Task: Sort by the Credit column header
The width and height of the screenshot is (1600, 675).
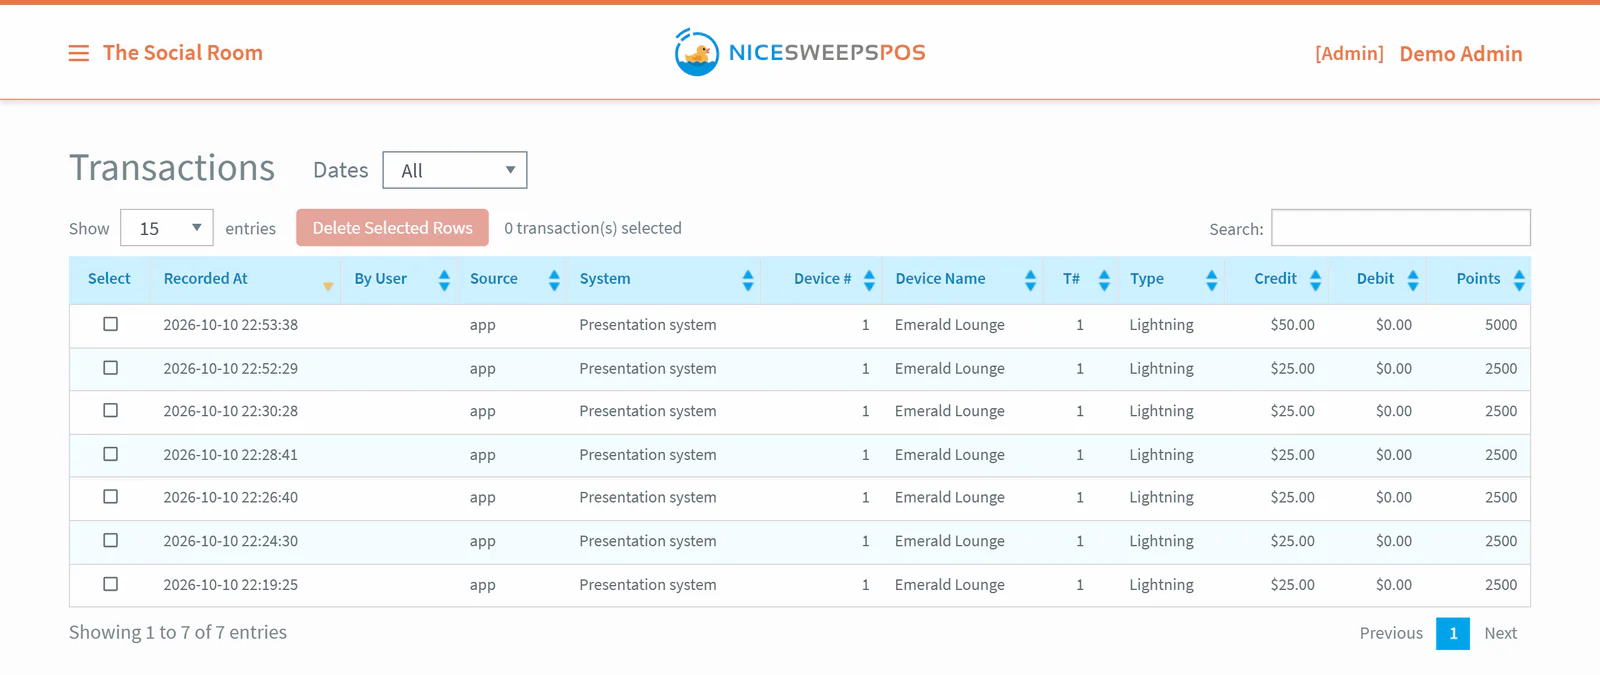Action: [1275, 279]
